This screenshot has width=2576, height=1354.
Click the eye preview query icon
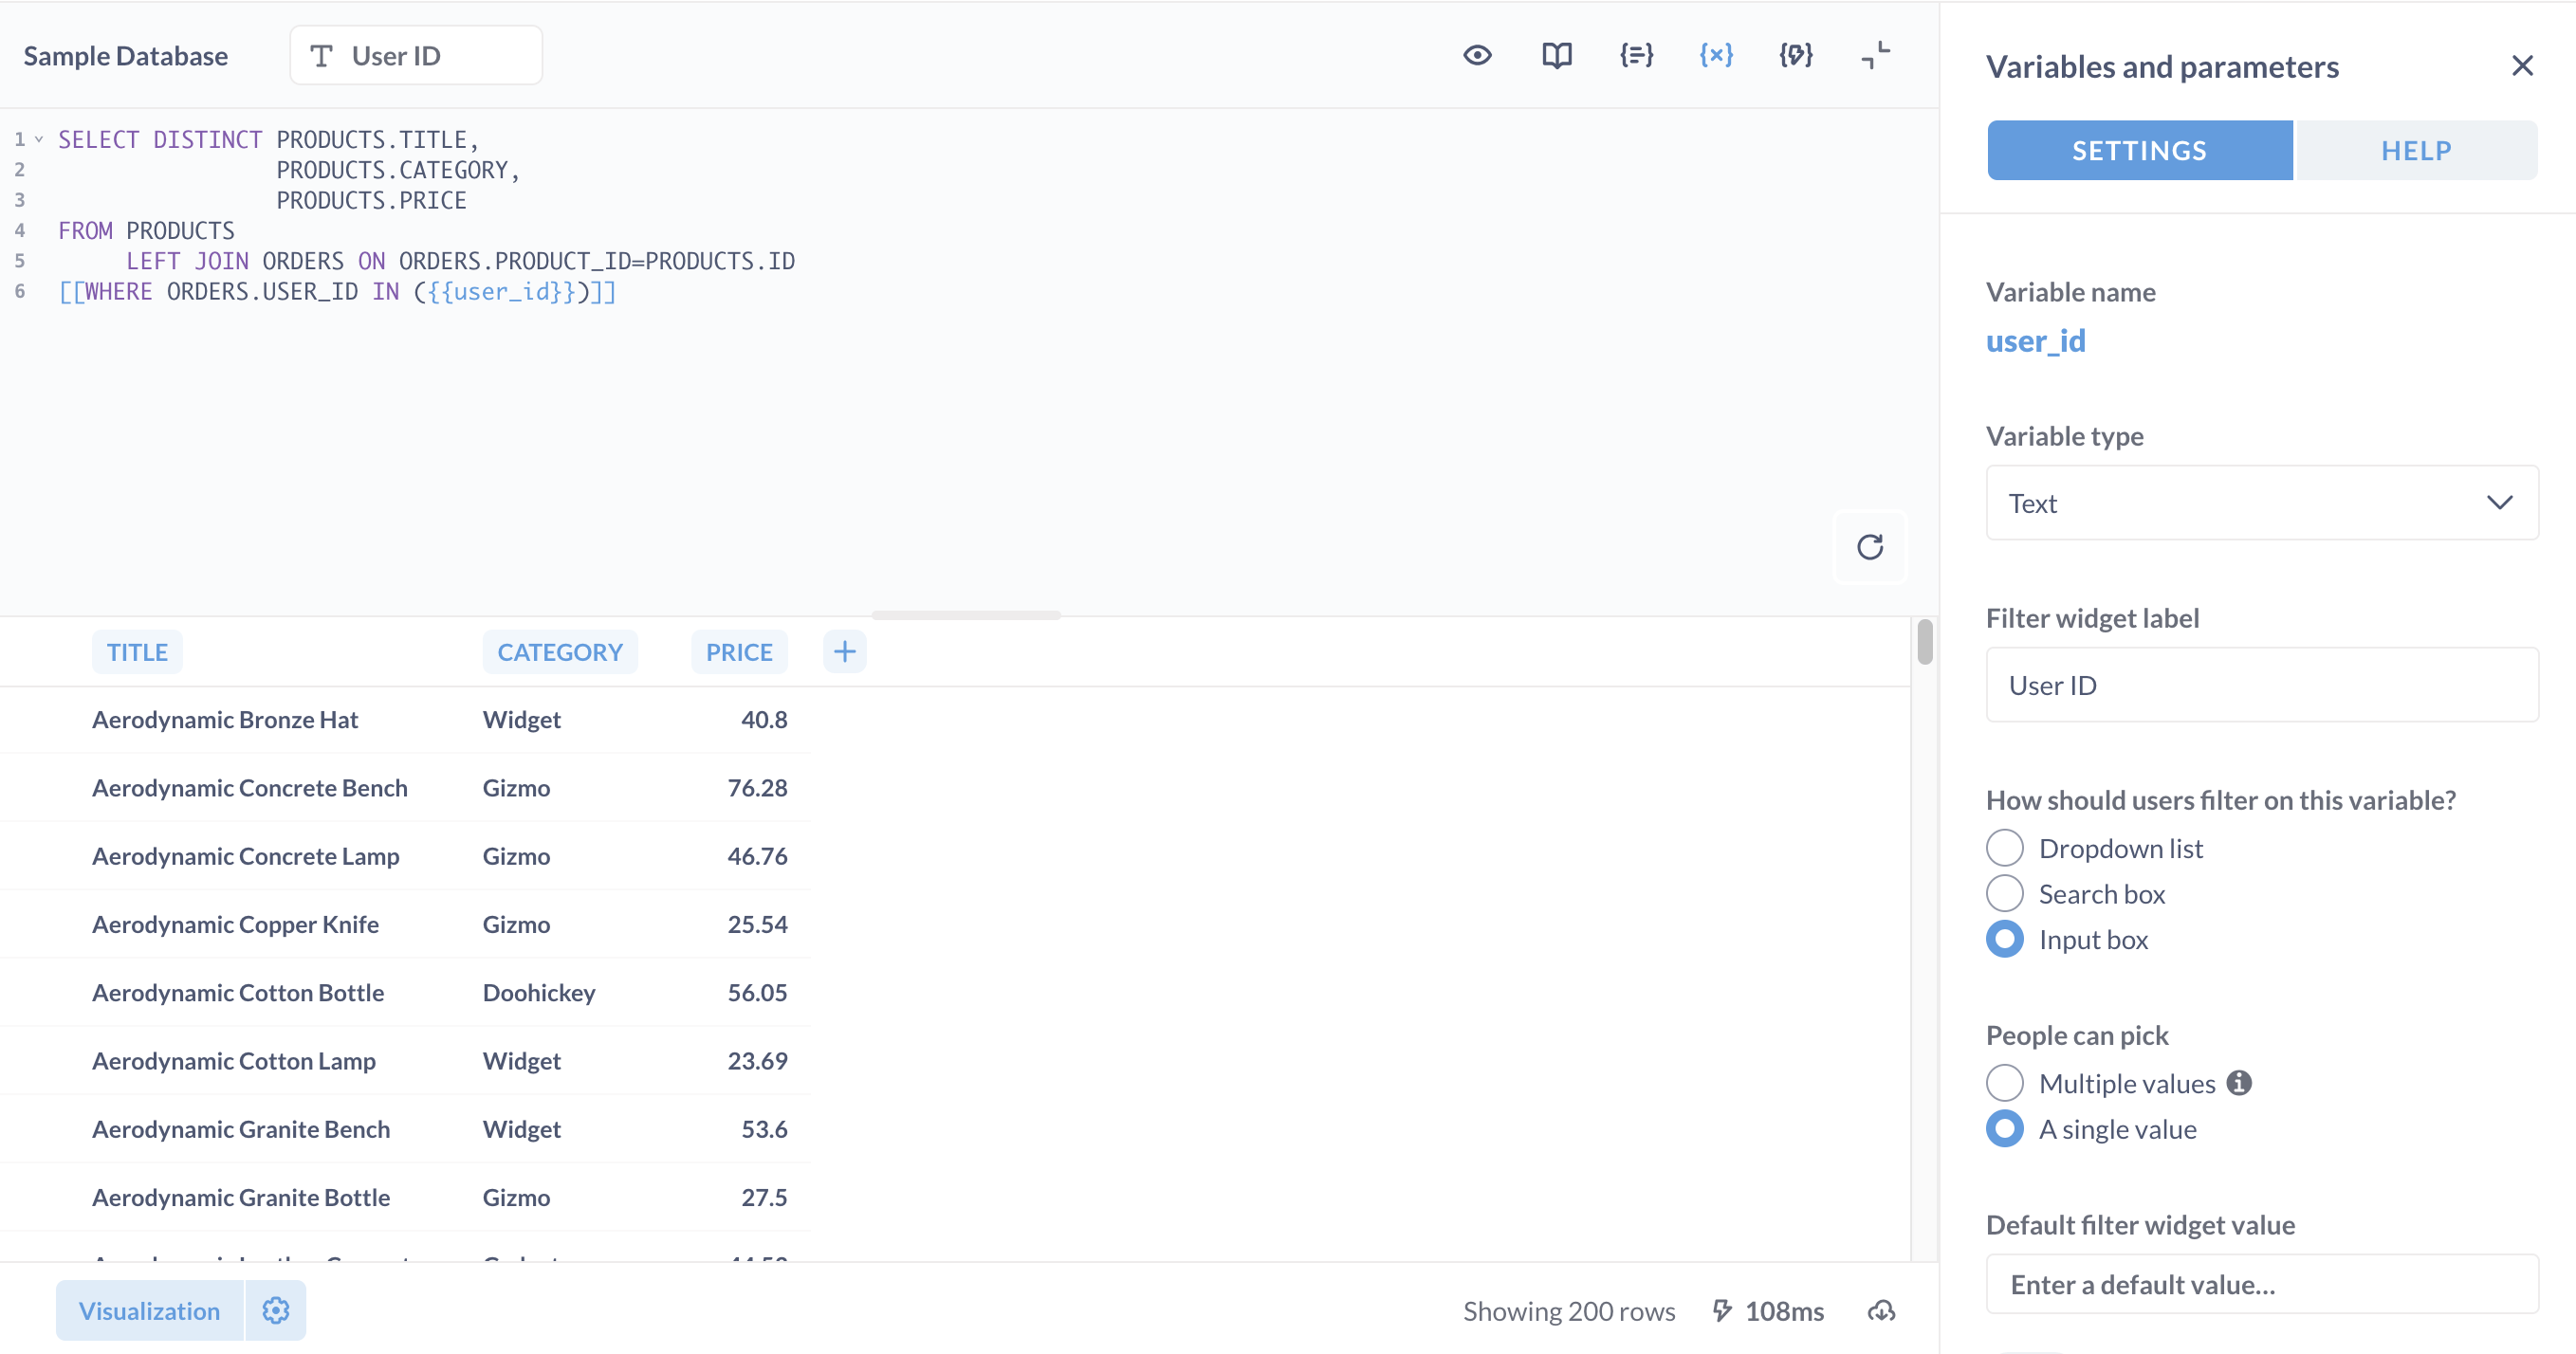[1477, 55]
